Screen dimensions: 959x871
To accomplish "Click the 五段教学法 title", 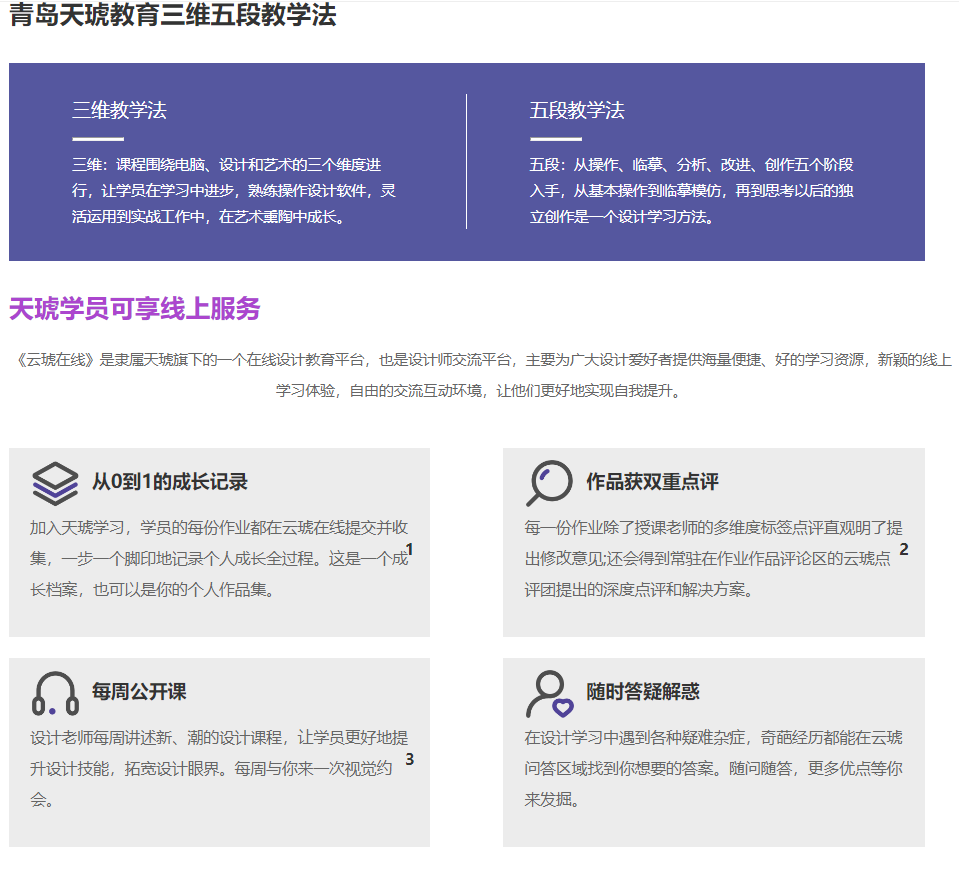I will click(577, 111).
